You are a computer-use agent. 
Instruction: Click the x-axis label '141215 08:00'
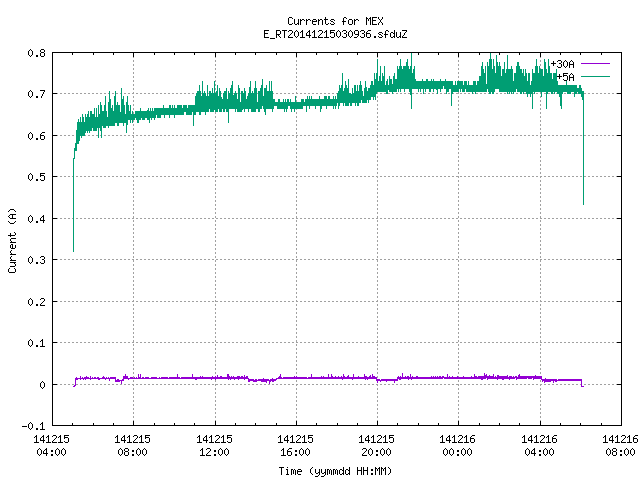pos(133,446)
